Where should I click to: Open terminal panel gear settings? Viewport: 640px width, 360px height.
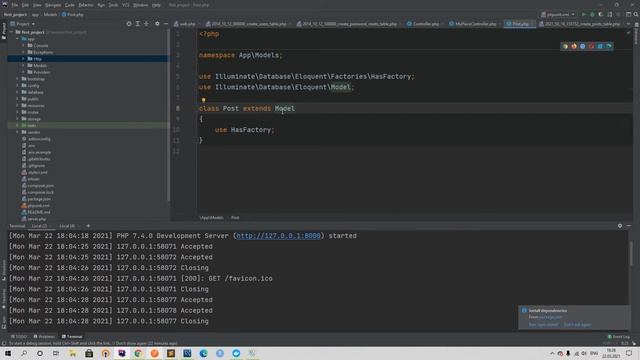620,226
